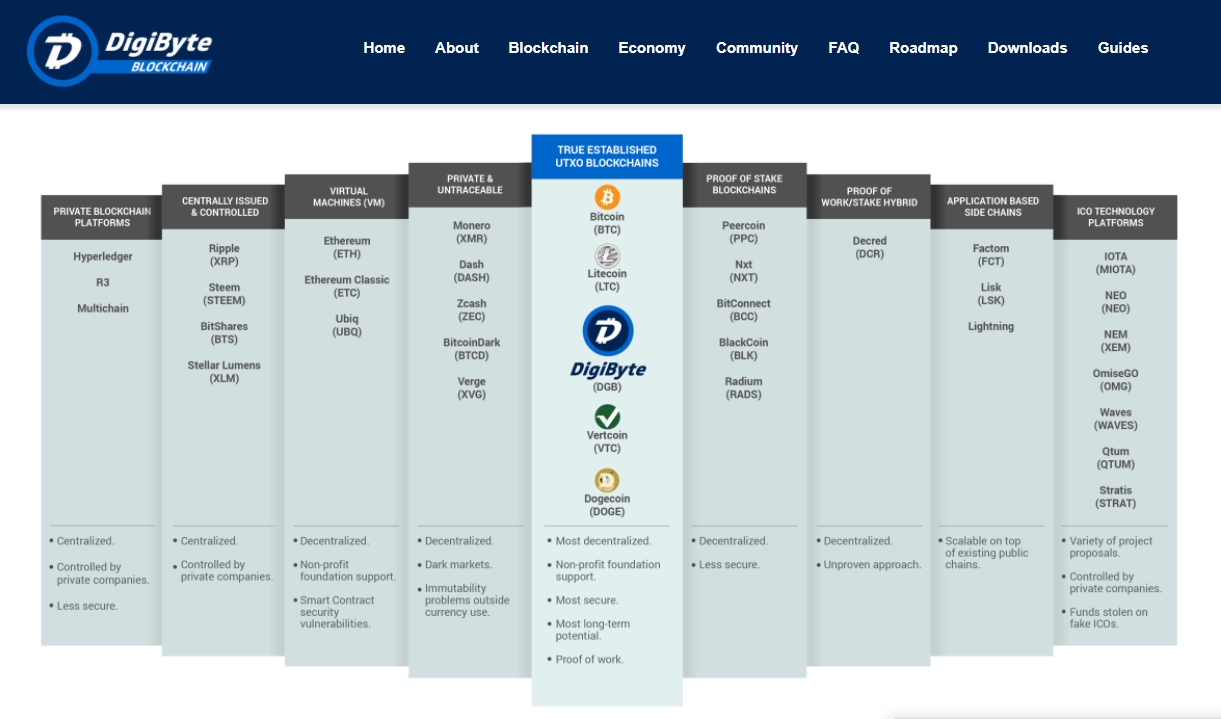This screenshot has height=719, width=1221.
Task: Click the 'Unproven approach.' bullet
Action: pos(869,565)
